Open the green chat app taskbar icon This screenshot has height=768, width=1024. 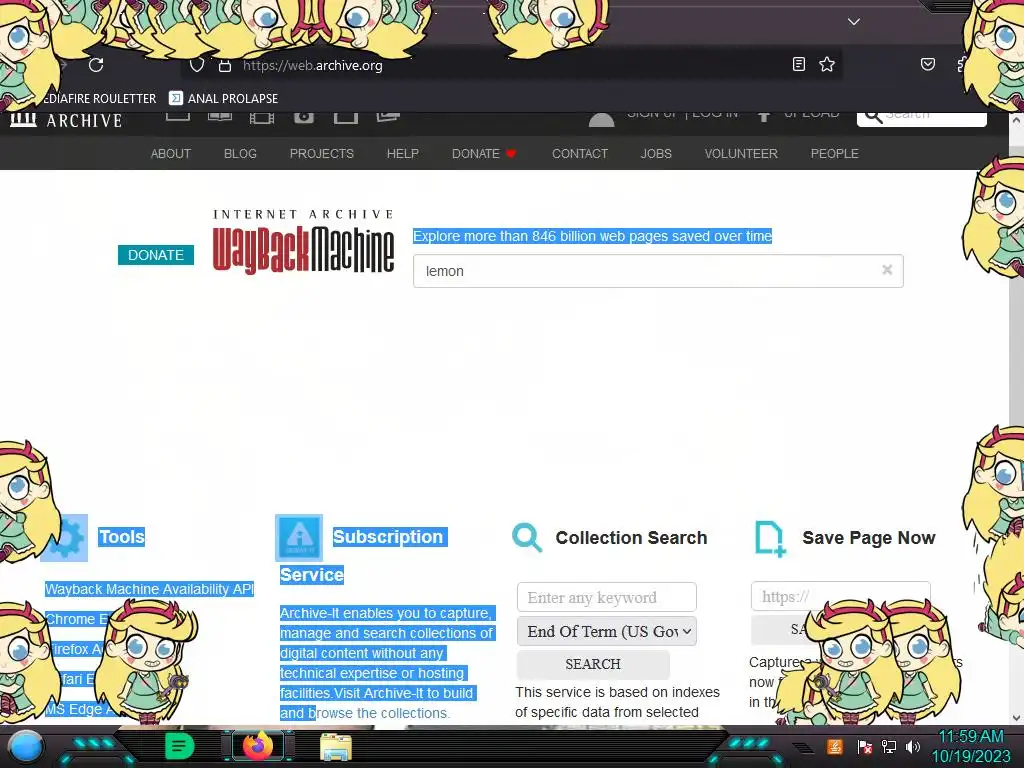tap(179, 746)
